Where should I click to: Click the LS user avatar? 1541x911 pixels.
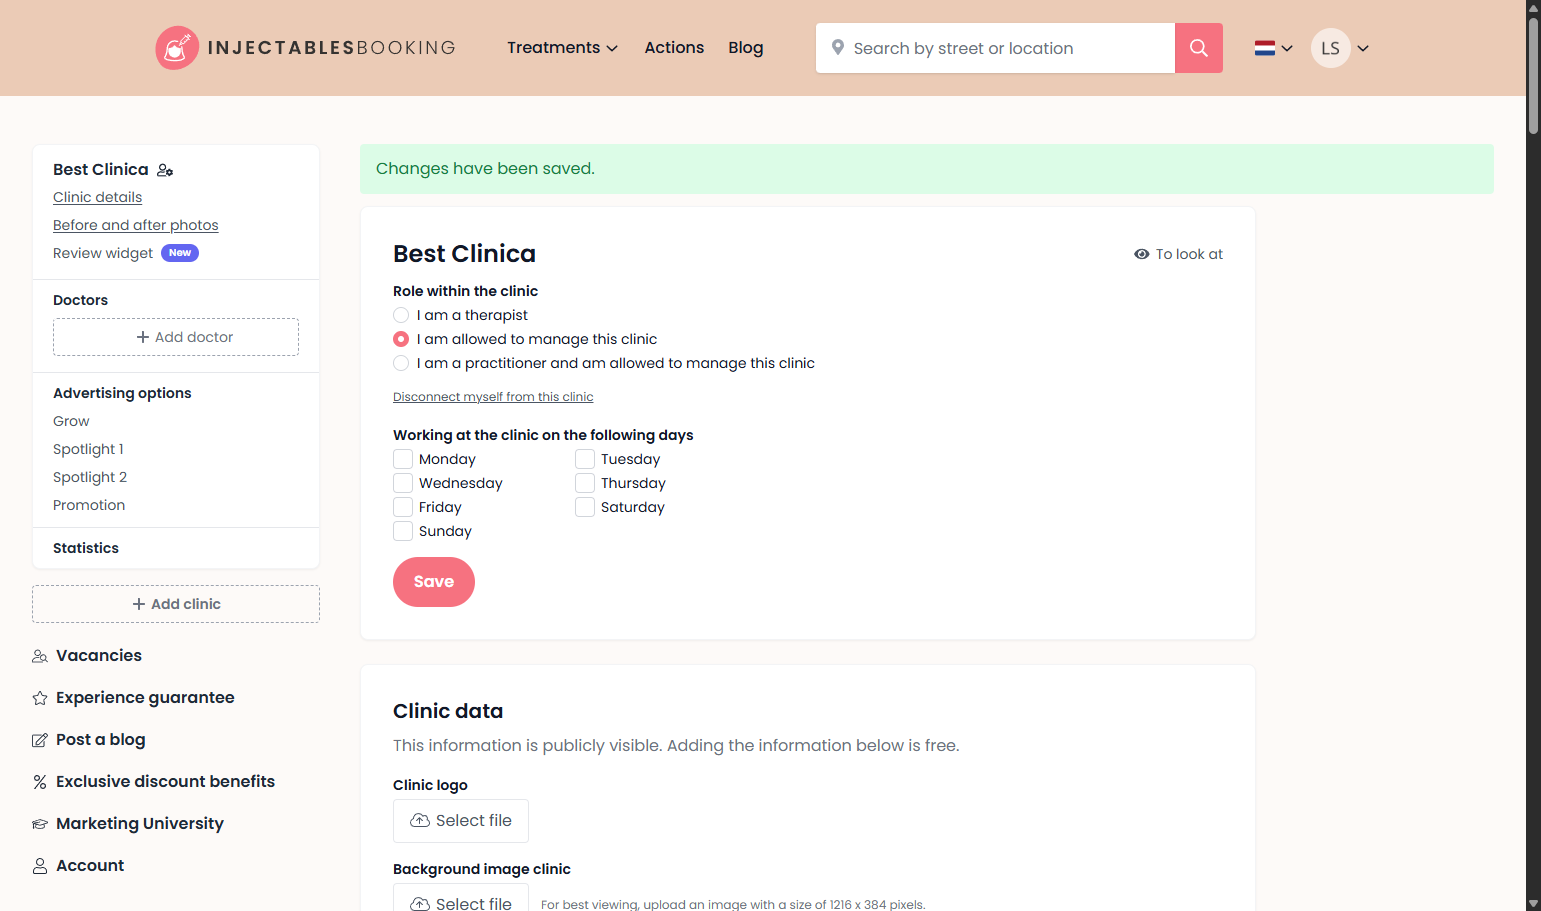(1331, 48)
